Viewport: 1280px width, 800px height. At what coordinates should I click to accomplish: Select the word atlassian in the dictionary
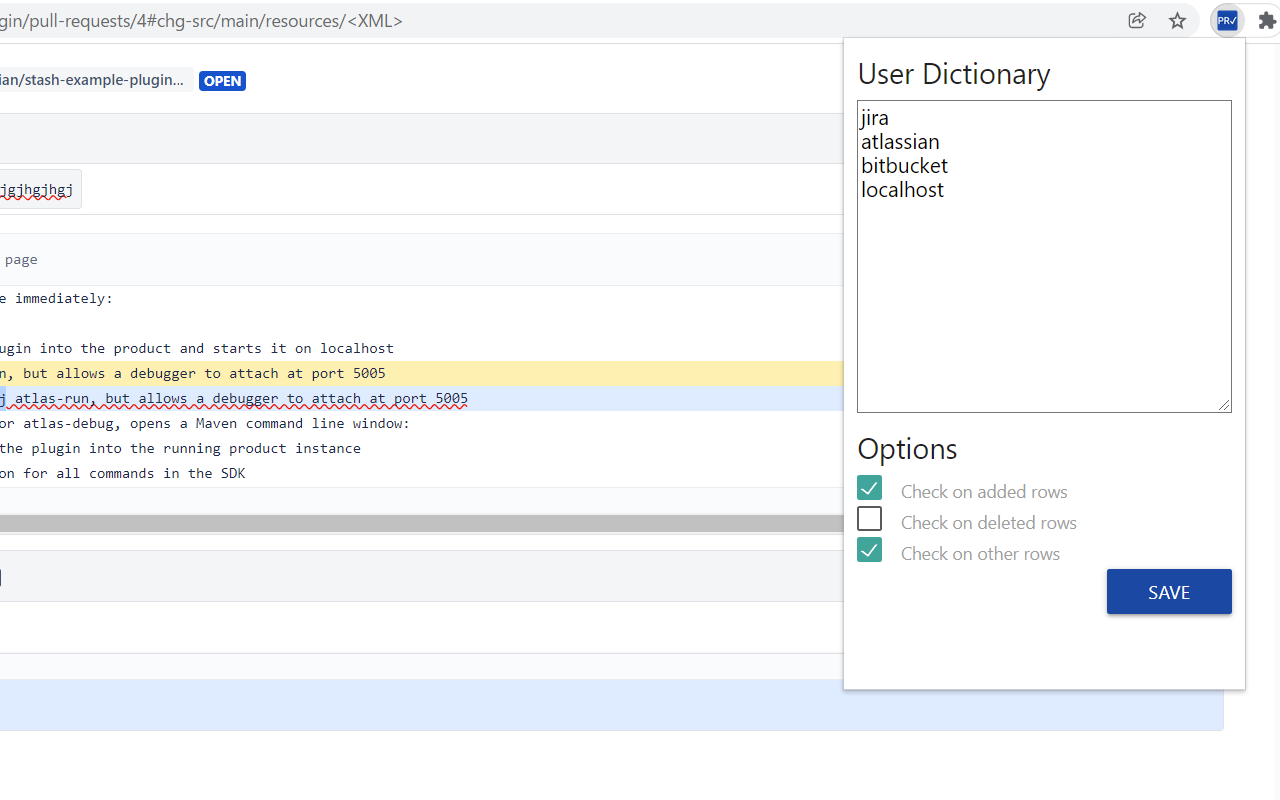tap(900, 141)
